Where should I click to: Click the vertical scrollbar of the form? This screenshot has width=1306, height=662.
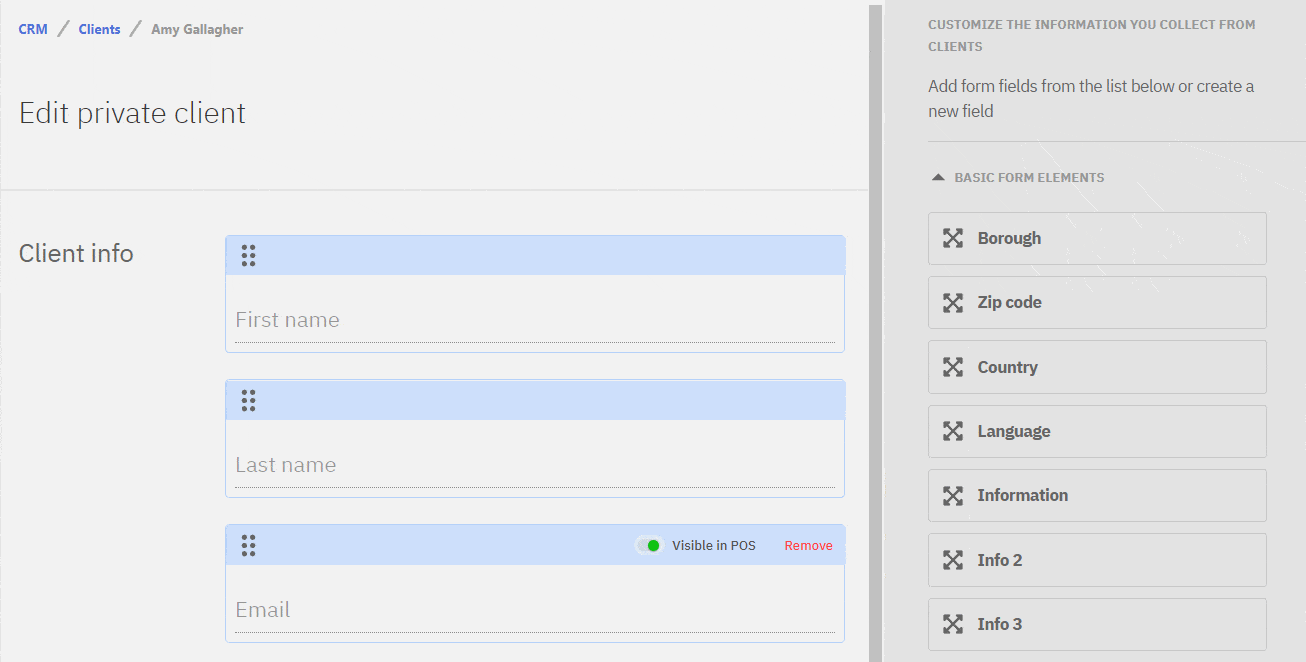point(875,330)
